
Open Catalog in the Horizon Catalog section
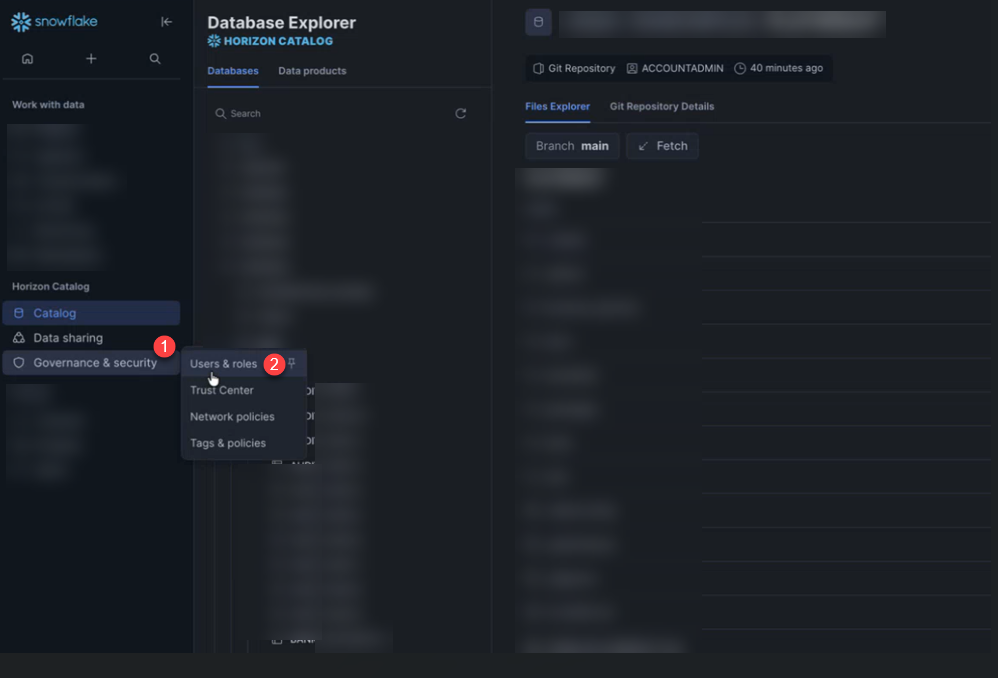55,313
